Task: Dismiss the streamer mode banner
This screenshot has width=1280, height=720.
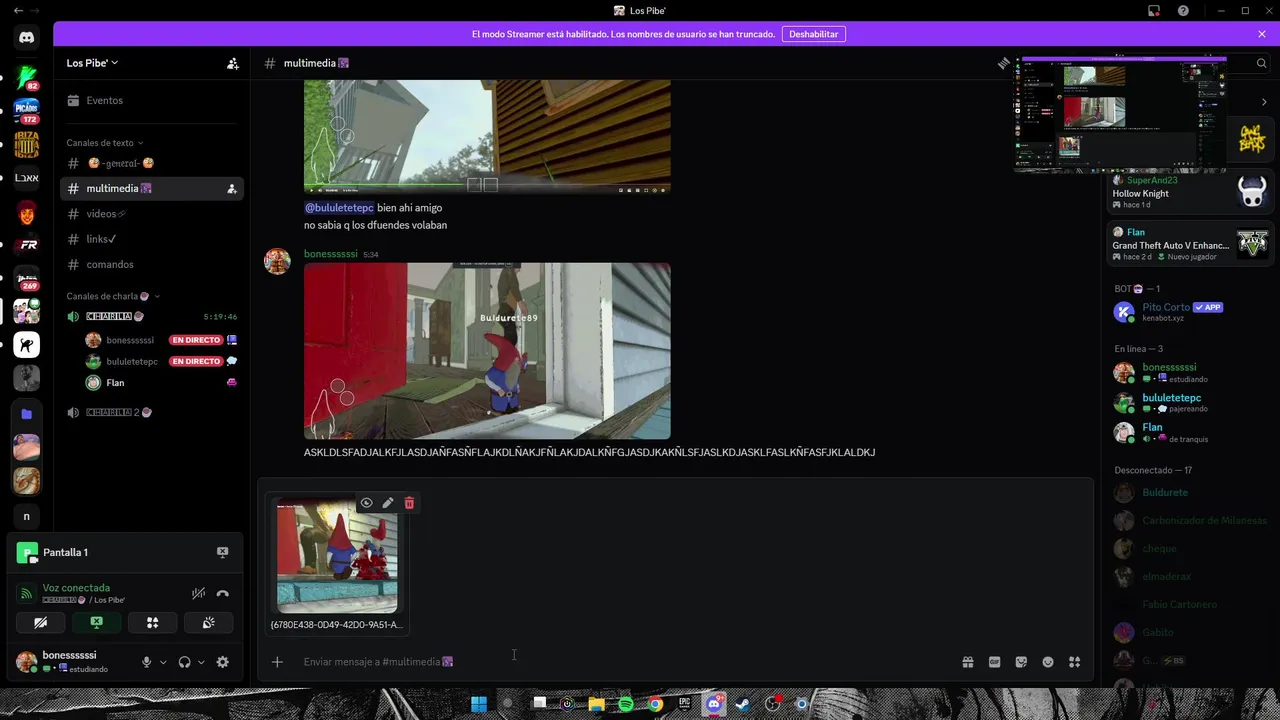Action: pos(1262,34)
